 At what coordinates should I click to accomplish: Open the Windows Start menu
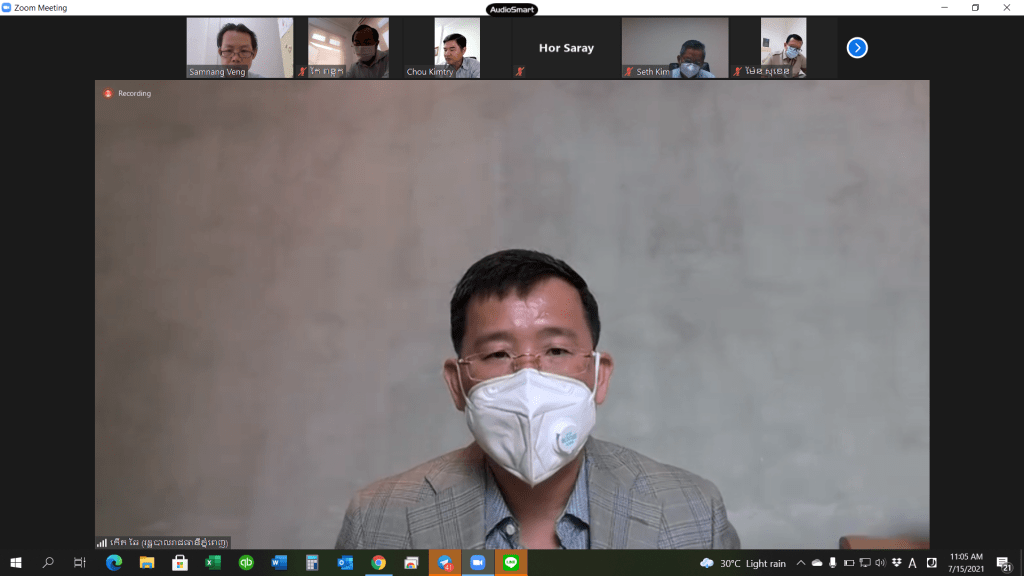pyautogui.click(x=15, y=563)
